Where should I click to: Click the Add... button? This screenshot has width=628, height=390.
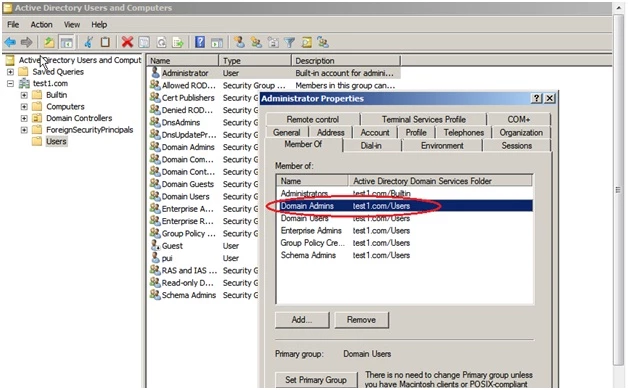click(x=302, y=320)
